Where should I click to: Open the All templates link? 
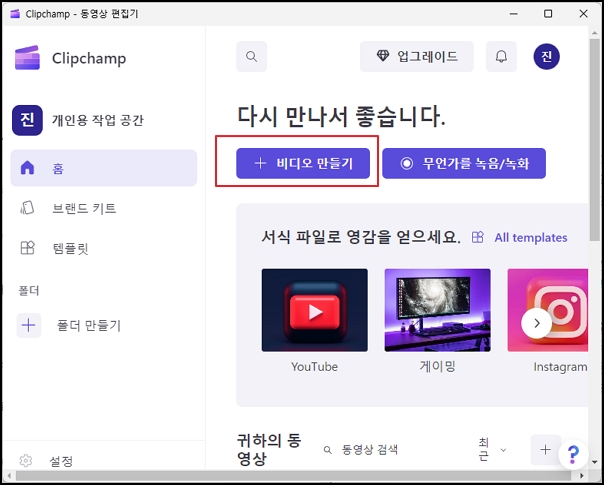[x=531, y=238]
